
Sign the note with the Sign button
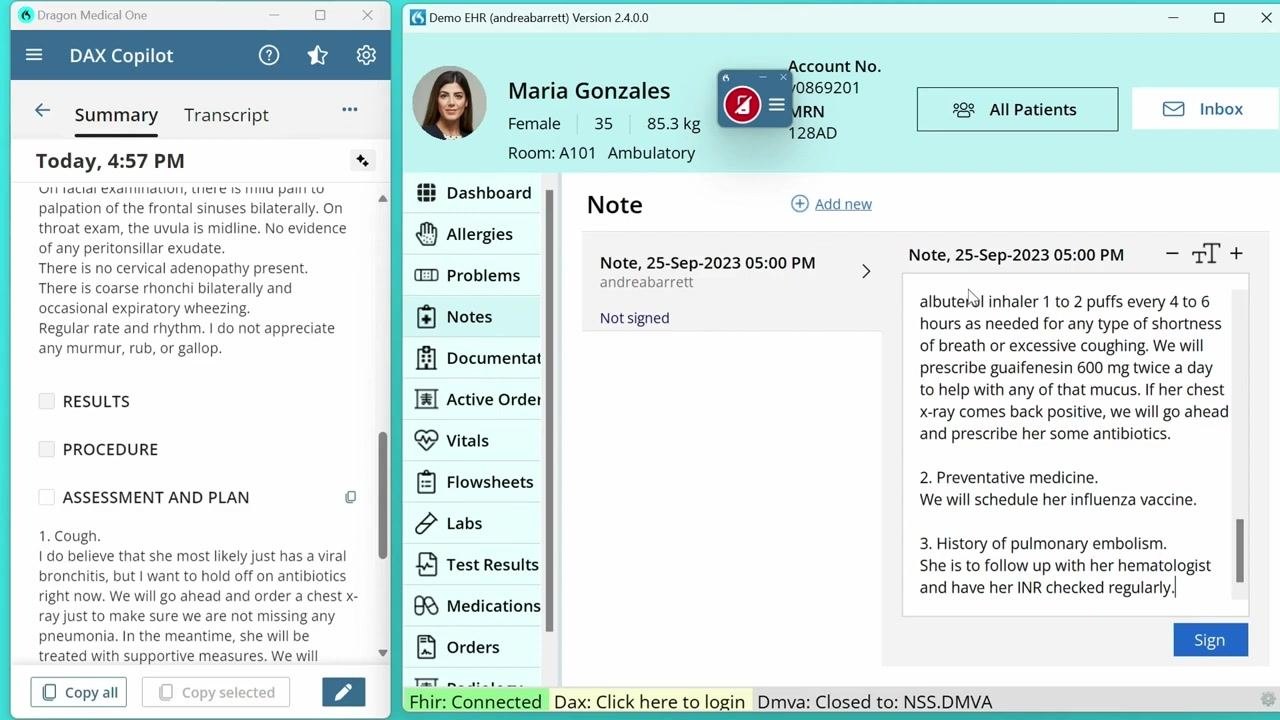[x=1210, y=640]
